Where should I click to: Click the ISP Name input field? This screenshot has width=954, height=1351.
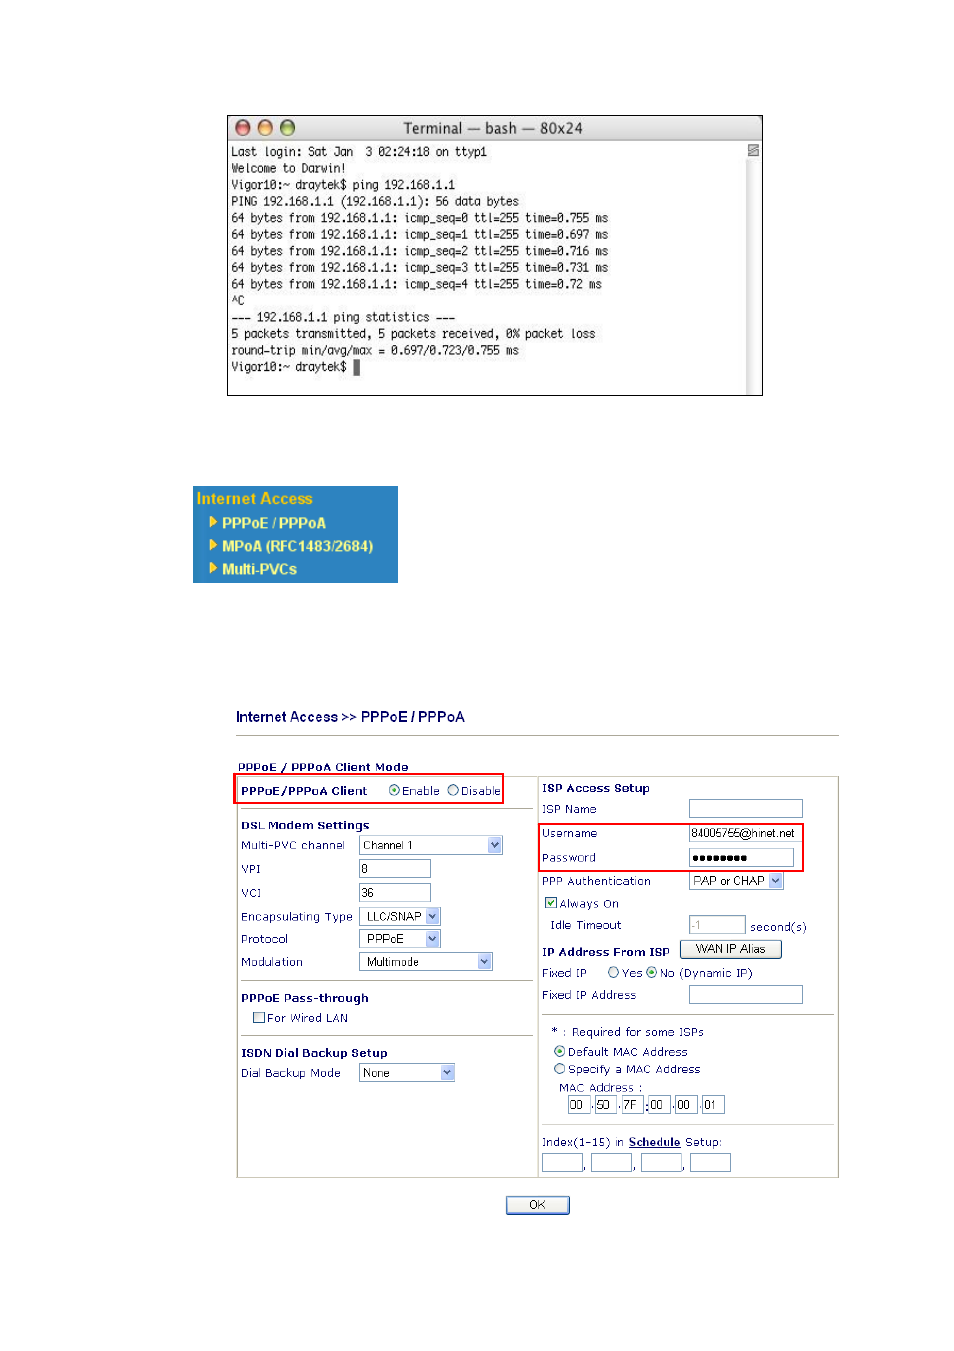pos(746,808)
